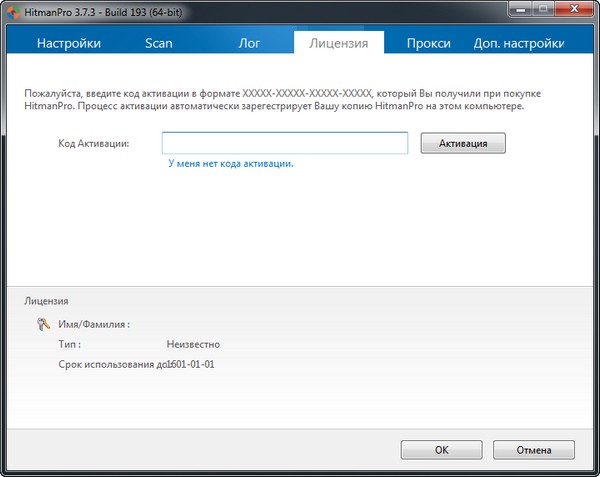The image size is (600, 477).
Task: Focus the Код Активации text field
Action: (285, 143)
